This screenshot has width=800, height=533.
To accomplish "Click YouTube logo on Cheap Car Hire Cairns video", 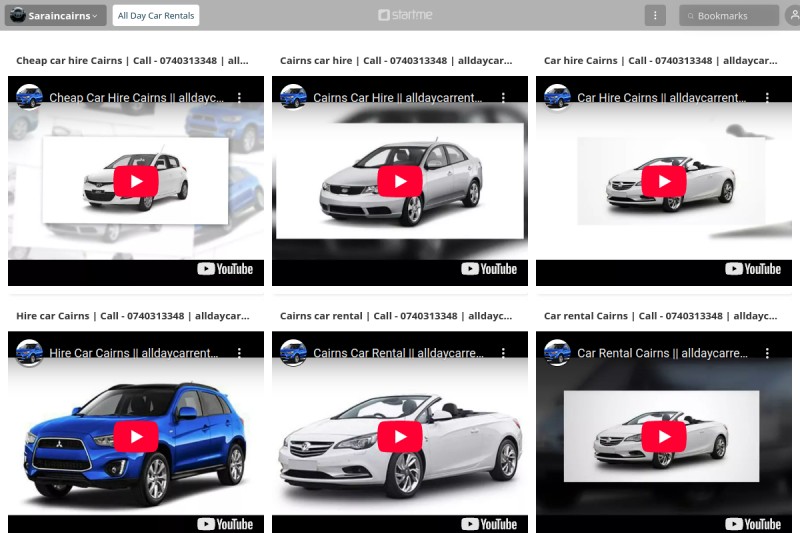I will coord(225,269).
